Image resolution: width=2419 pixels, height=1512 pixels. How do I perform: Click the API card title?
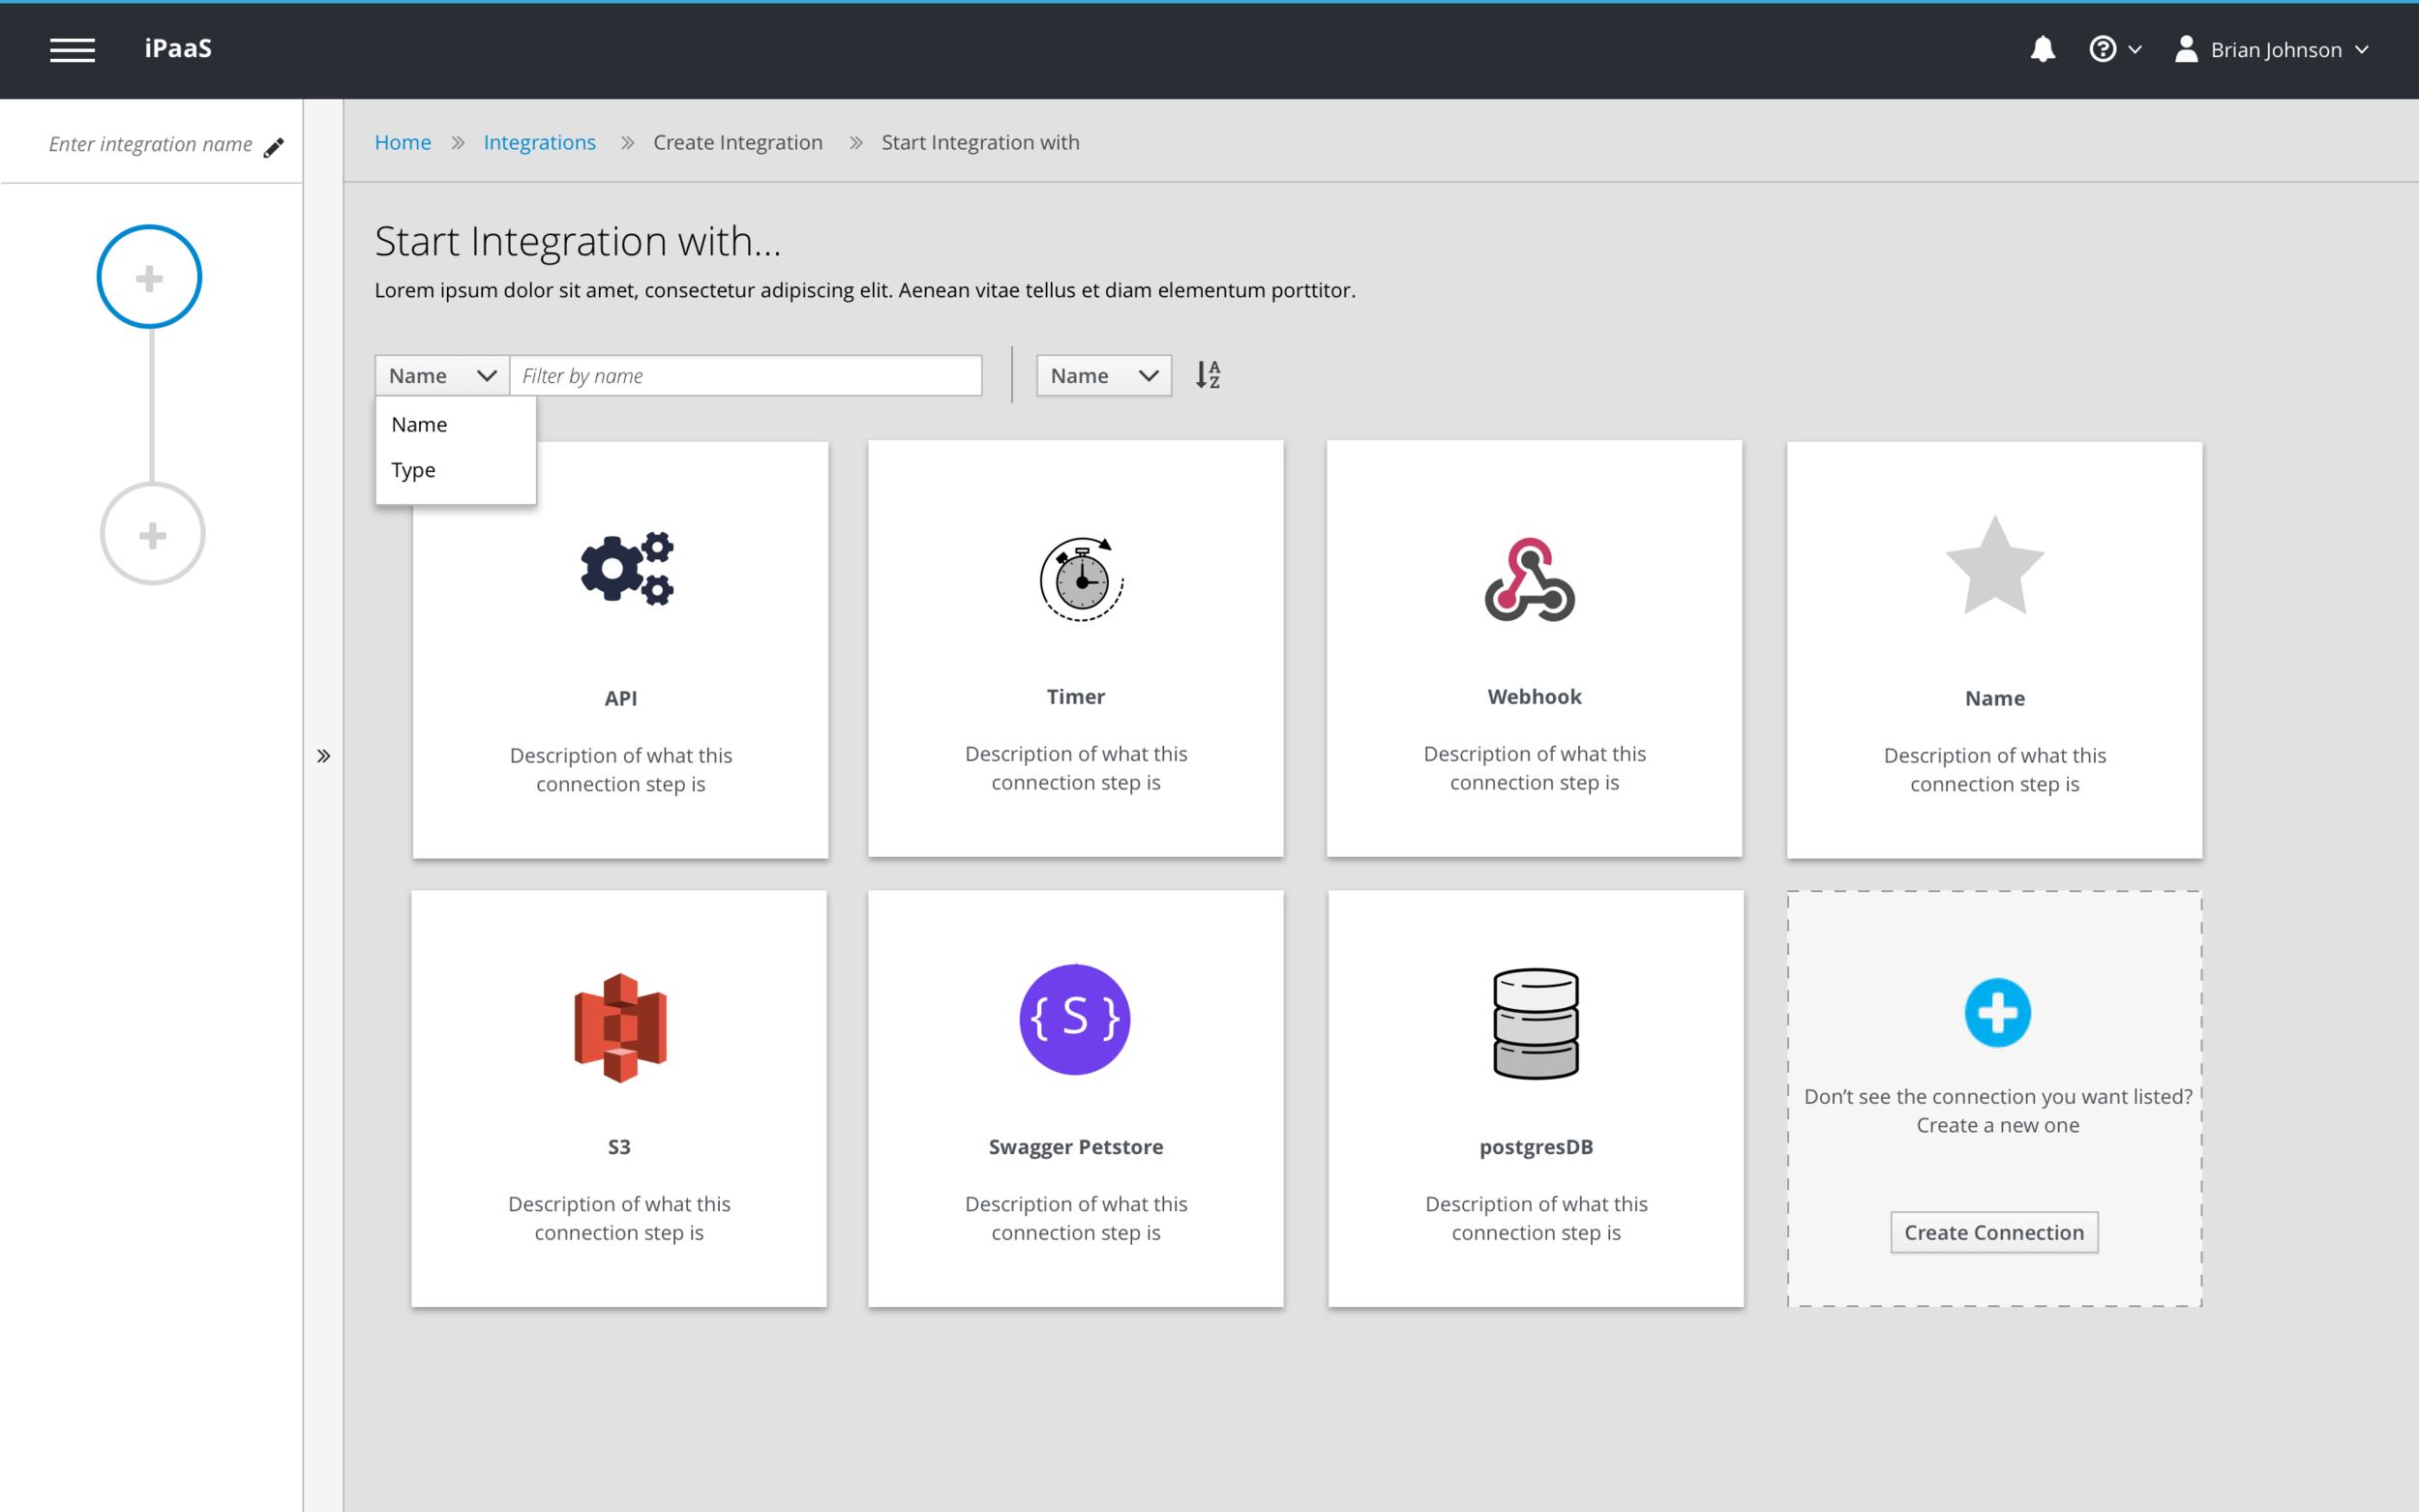(x=620, y=698)
